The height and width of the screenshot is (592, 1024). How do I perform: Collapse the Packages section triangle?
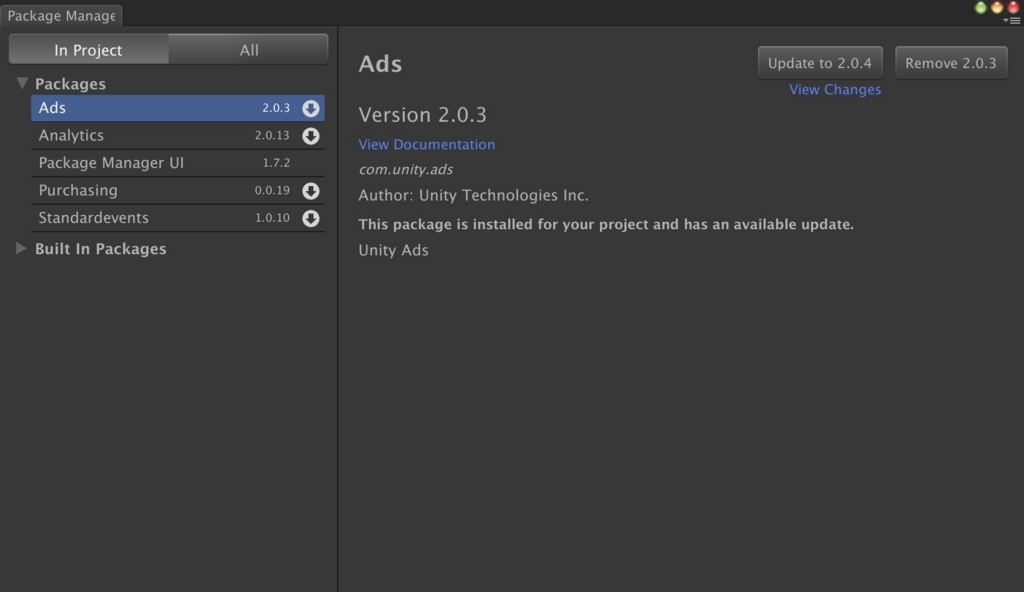22,83
